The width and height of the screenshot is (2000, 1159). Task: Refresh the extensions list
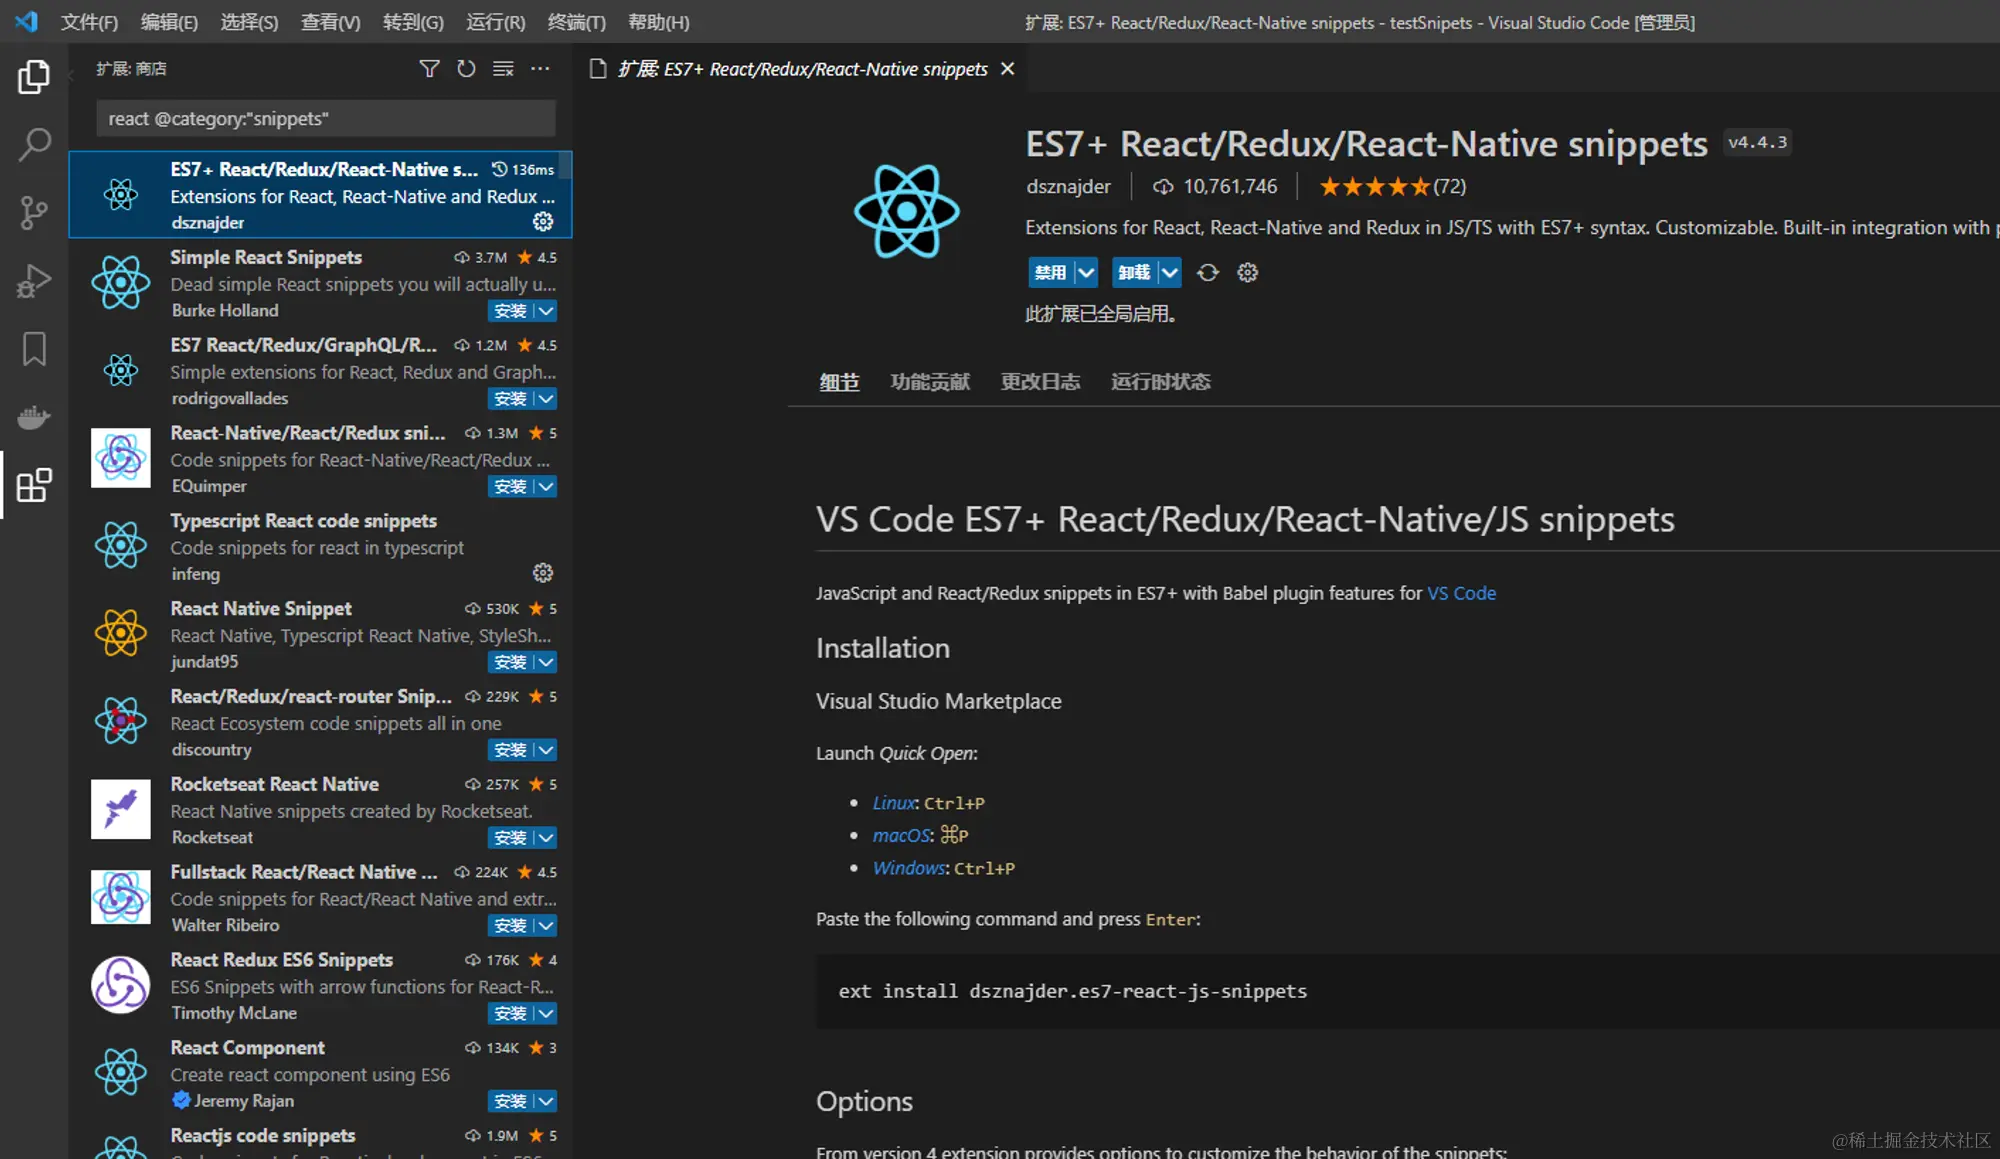tap(466, 69)
